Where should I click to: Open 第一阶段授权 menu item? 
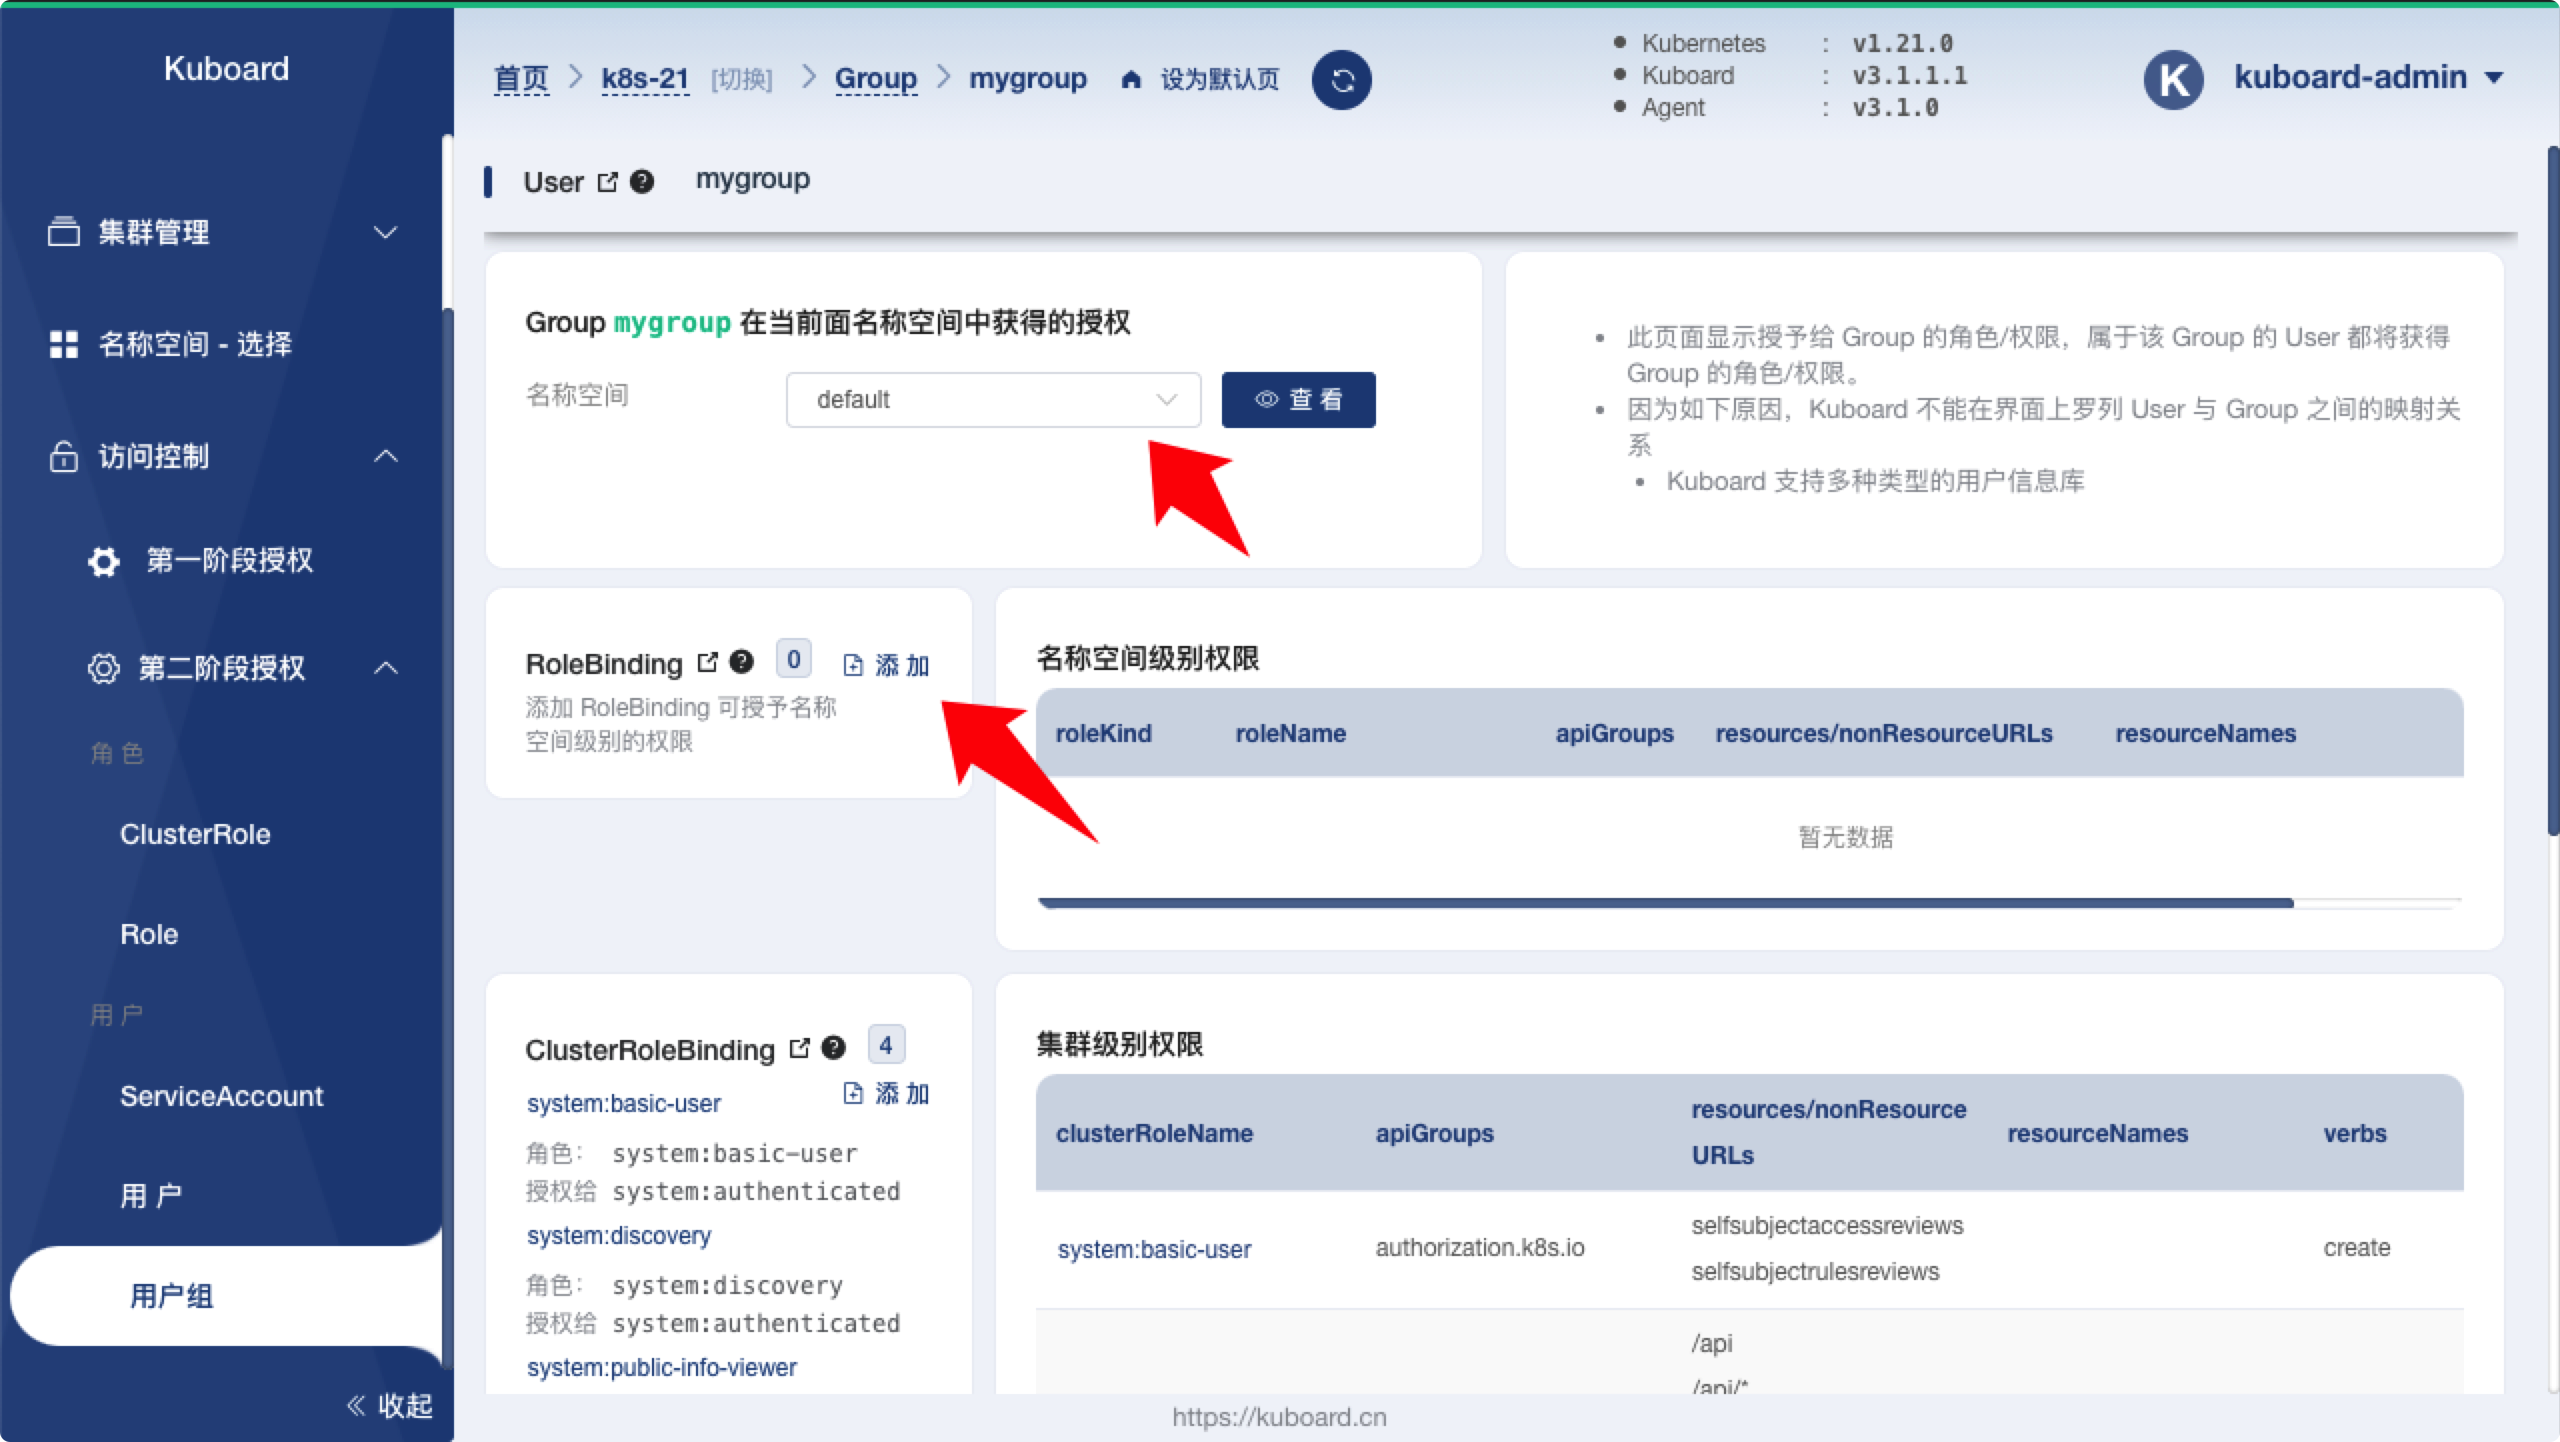(x=230, y=561)
